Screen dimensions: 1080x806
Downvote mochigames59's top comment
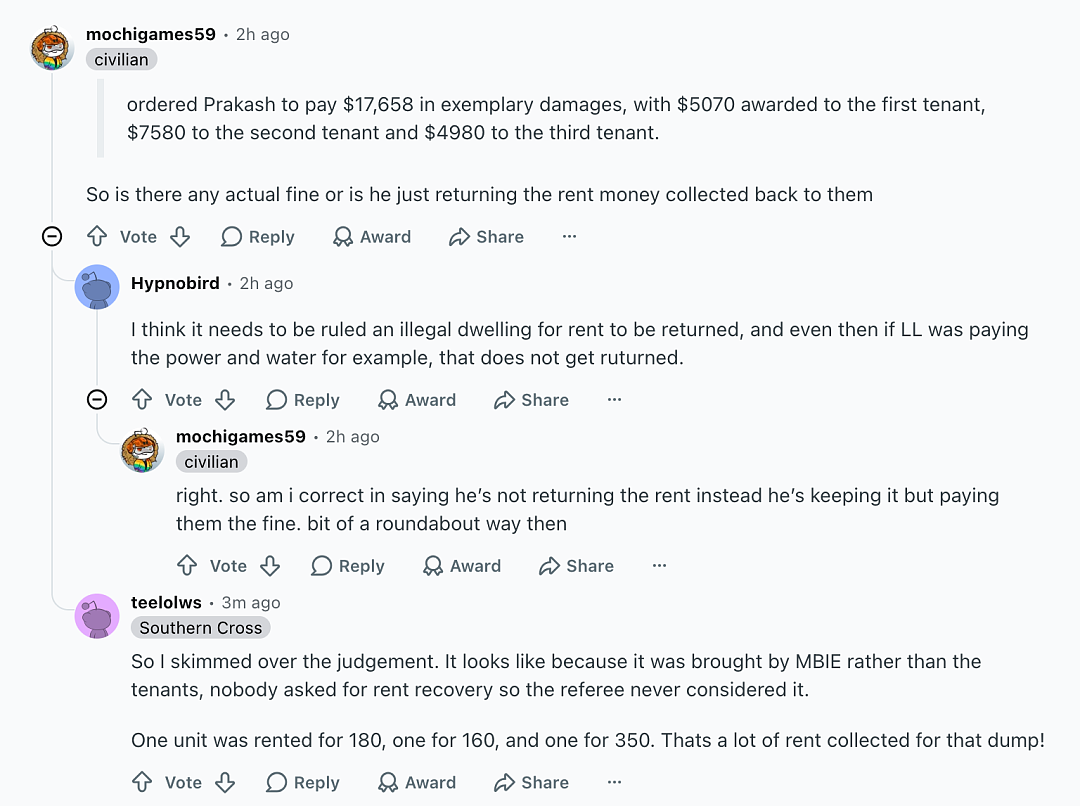(180, 236)
